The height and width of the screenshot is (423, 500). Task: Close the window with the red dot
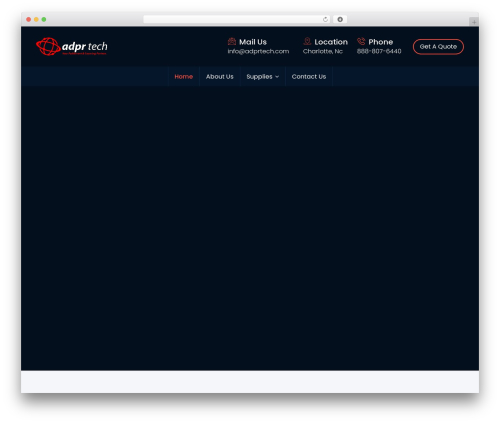coord(29,19)
